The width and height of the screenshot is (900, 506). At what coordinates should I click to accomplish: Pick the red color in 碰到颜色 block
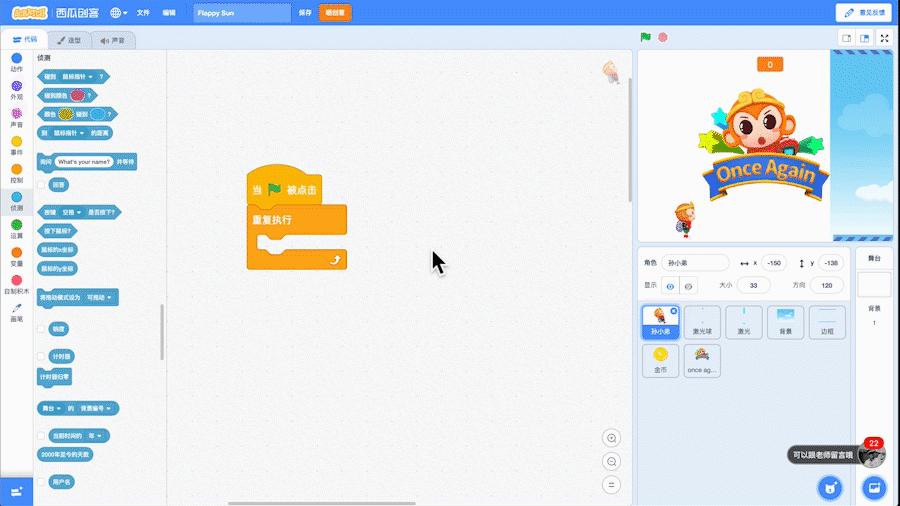[77, 95]
